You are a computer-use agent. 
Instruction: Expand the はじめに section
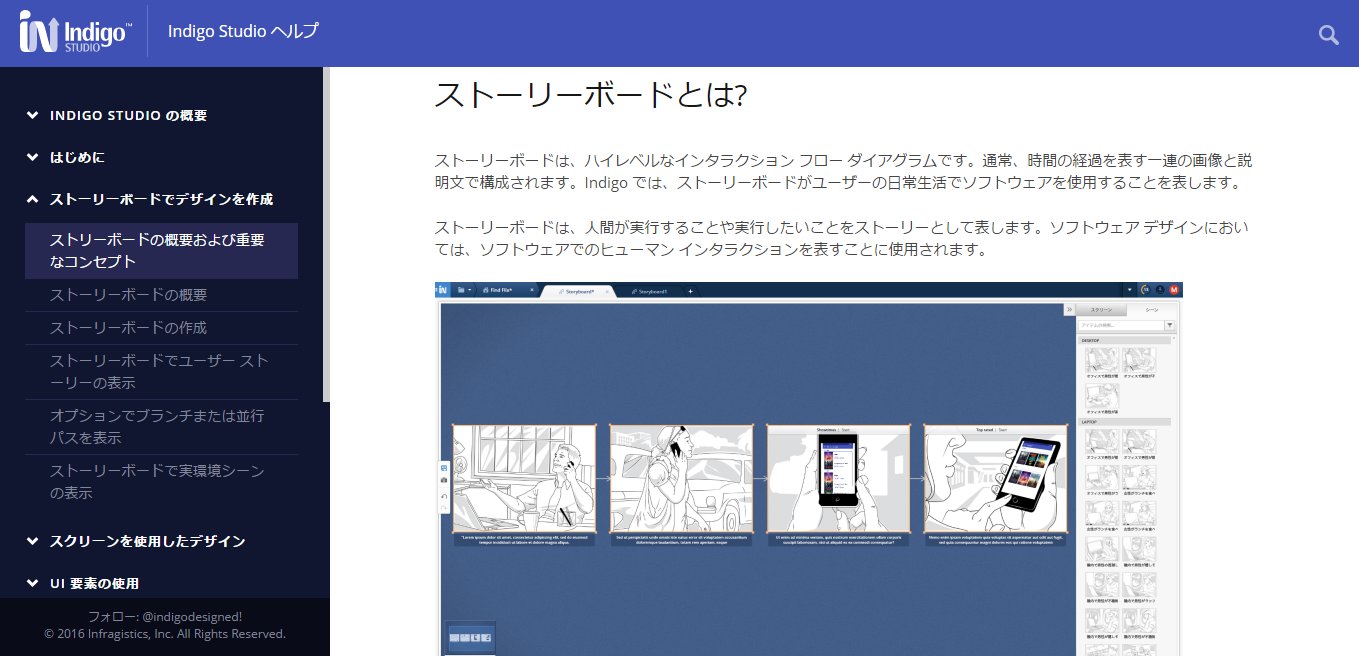tap(77, 157)
